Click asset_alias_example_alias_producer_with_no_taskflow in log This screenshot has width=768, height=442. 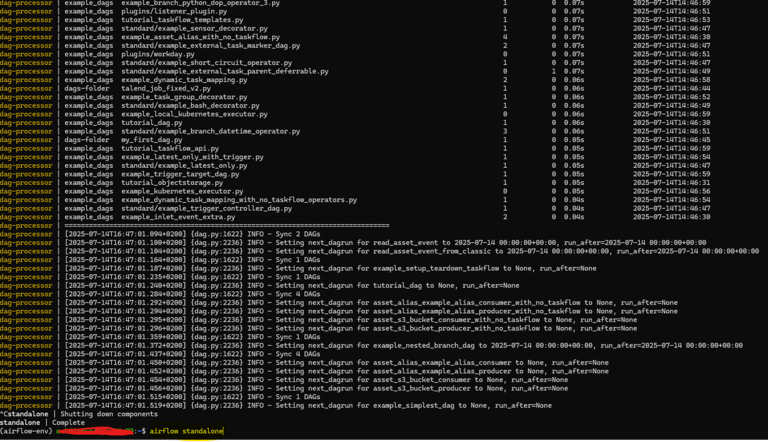point(477,311)
